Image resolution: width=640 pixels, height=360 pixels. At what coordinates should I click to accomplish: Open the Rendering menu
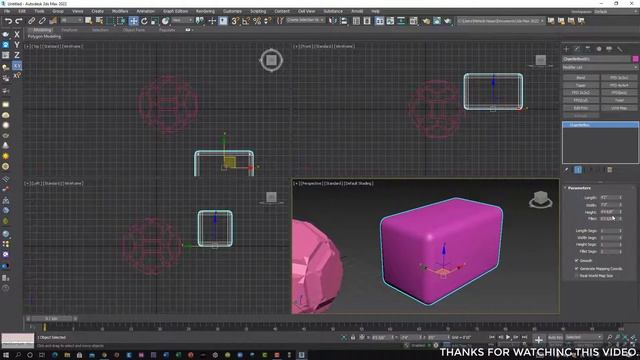tap(205, 11)
